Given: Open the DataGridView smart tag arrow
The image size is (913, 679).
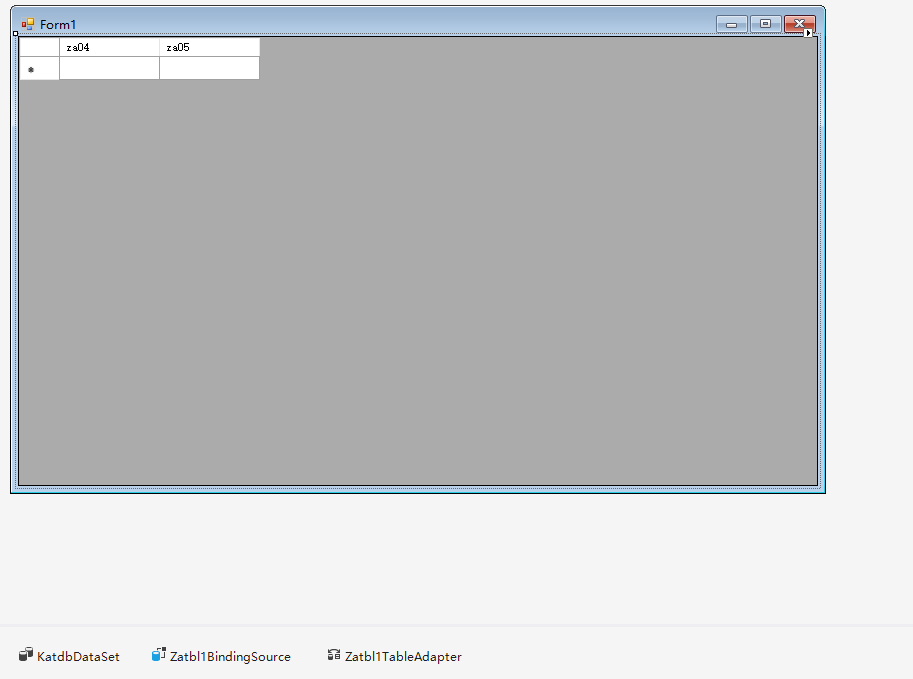Looking at the screenshot, I should (x=808, y=33).
